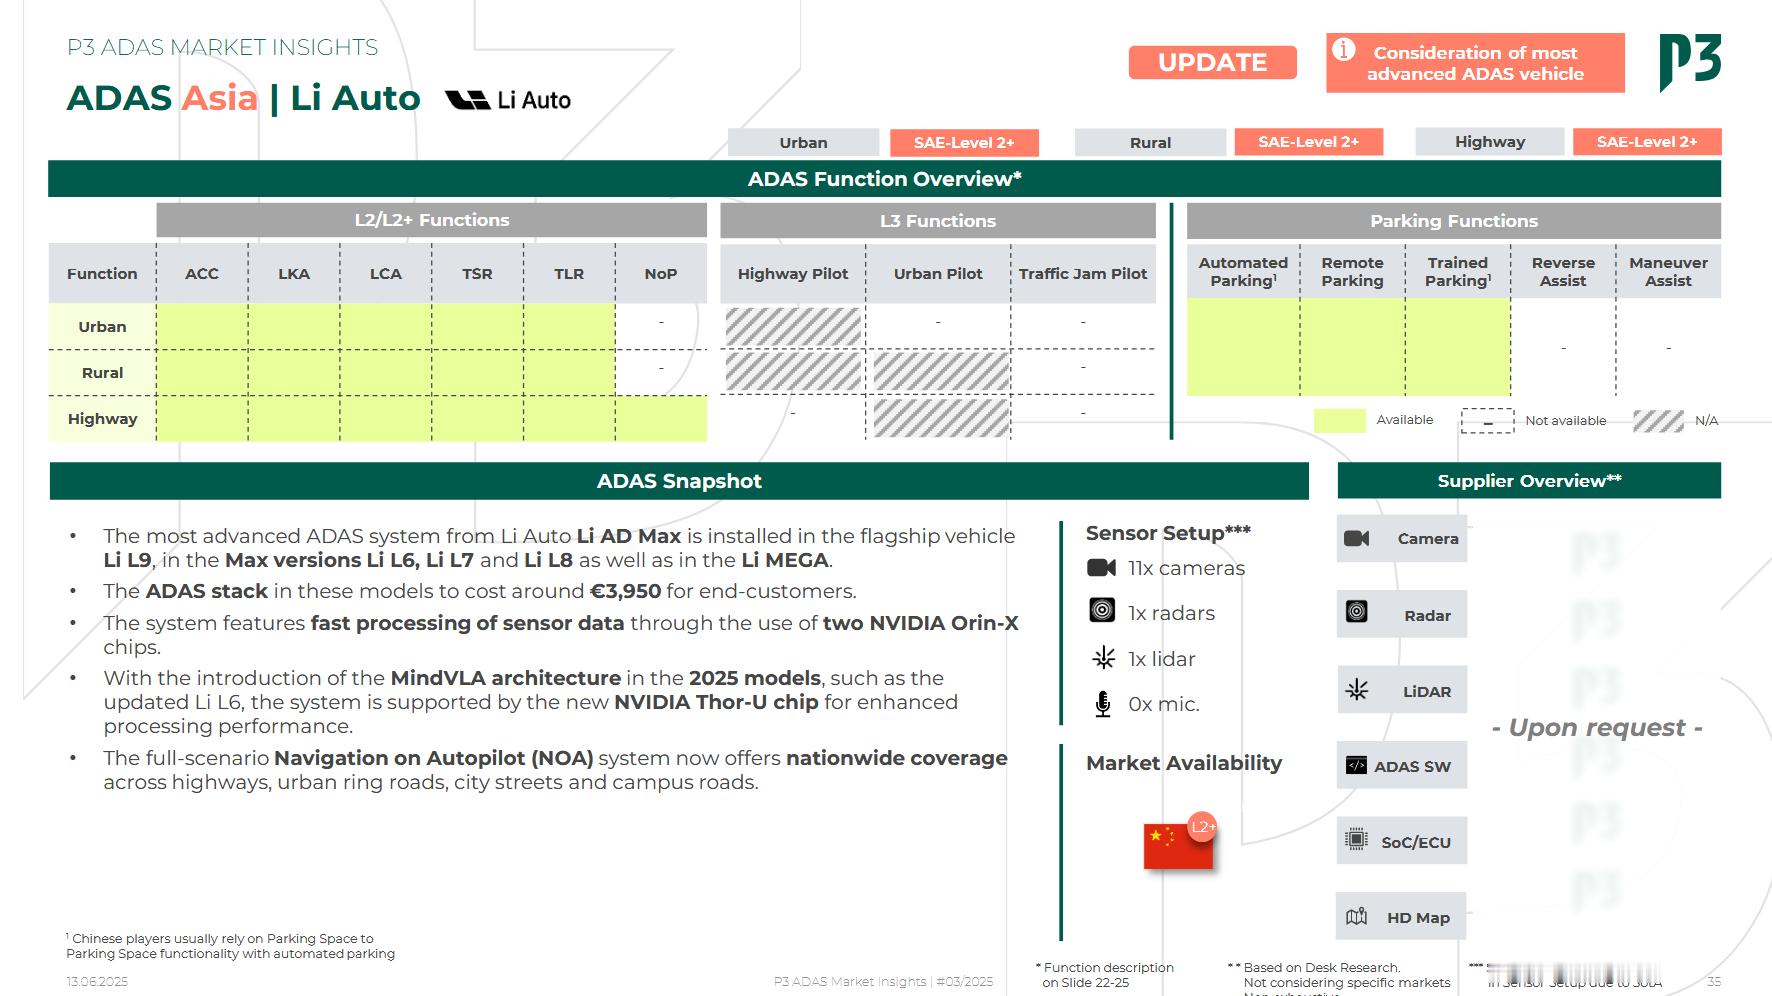Click the ADAS Function Overview header bar
Screen dimensions: 1772x996
(x=884, y=179)
